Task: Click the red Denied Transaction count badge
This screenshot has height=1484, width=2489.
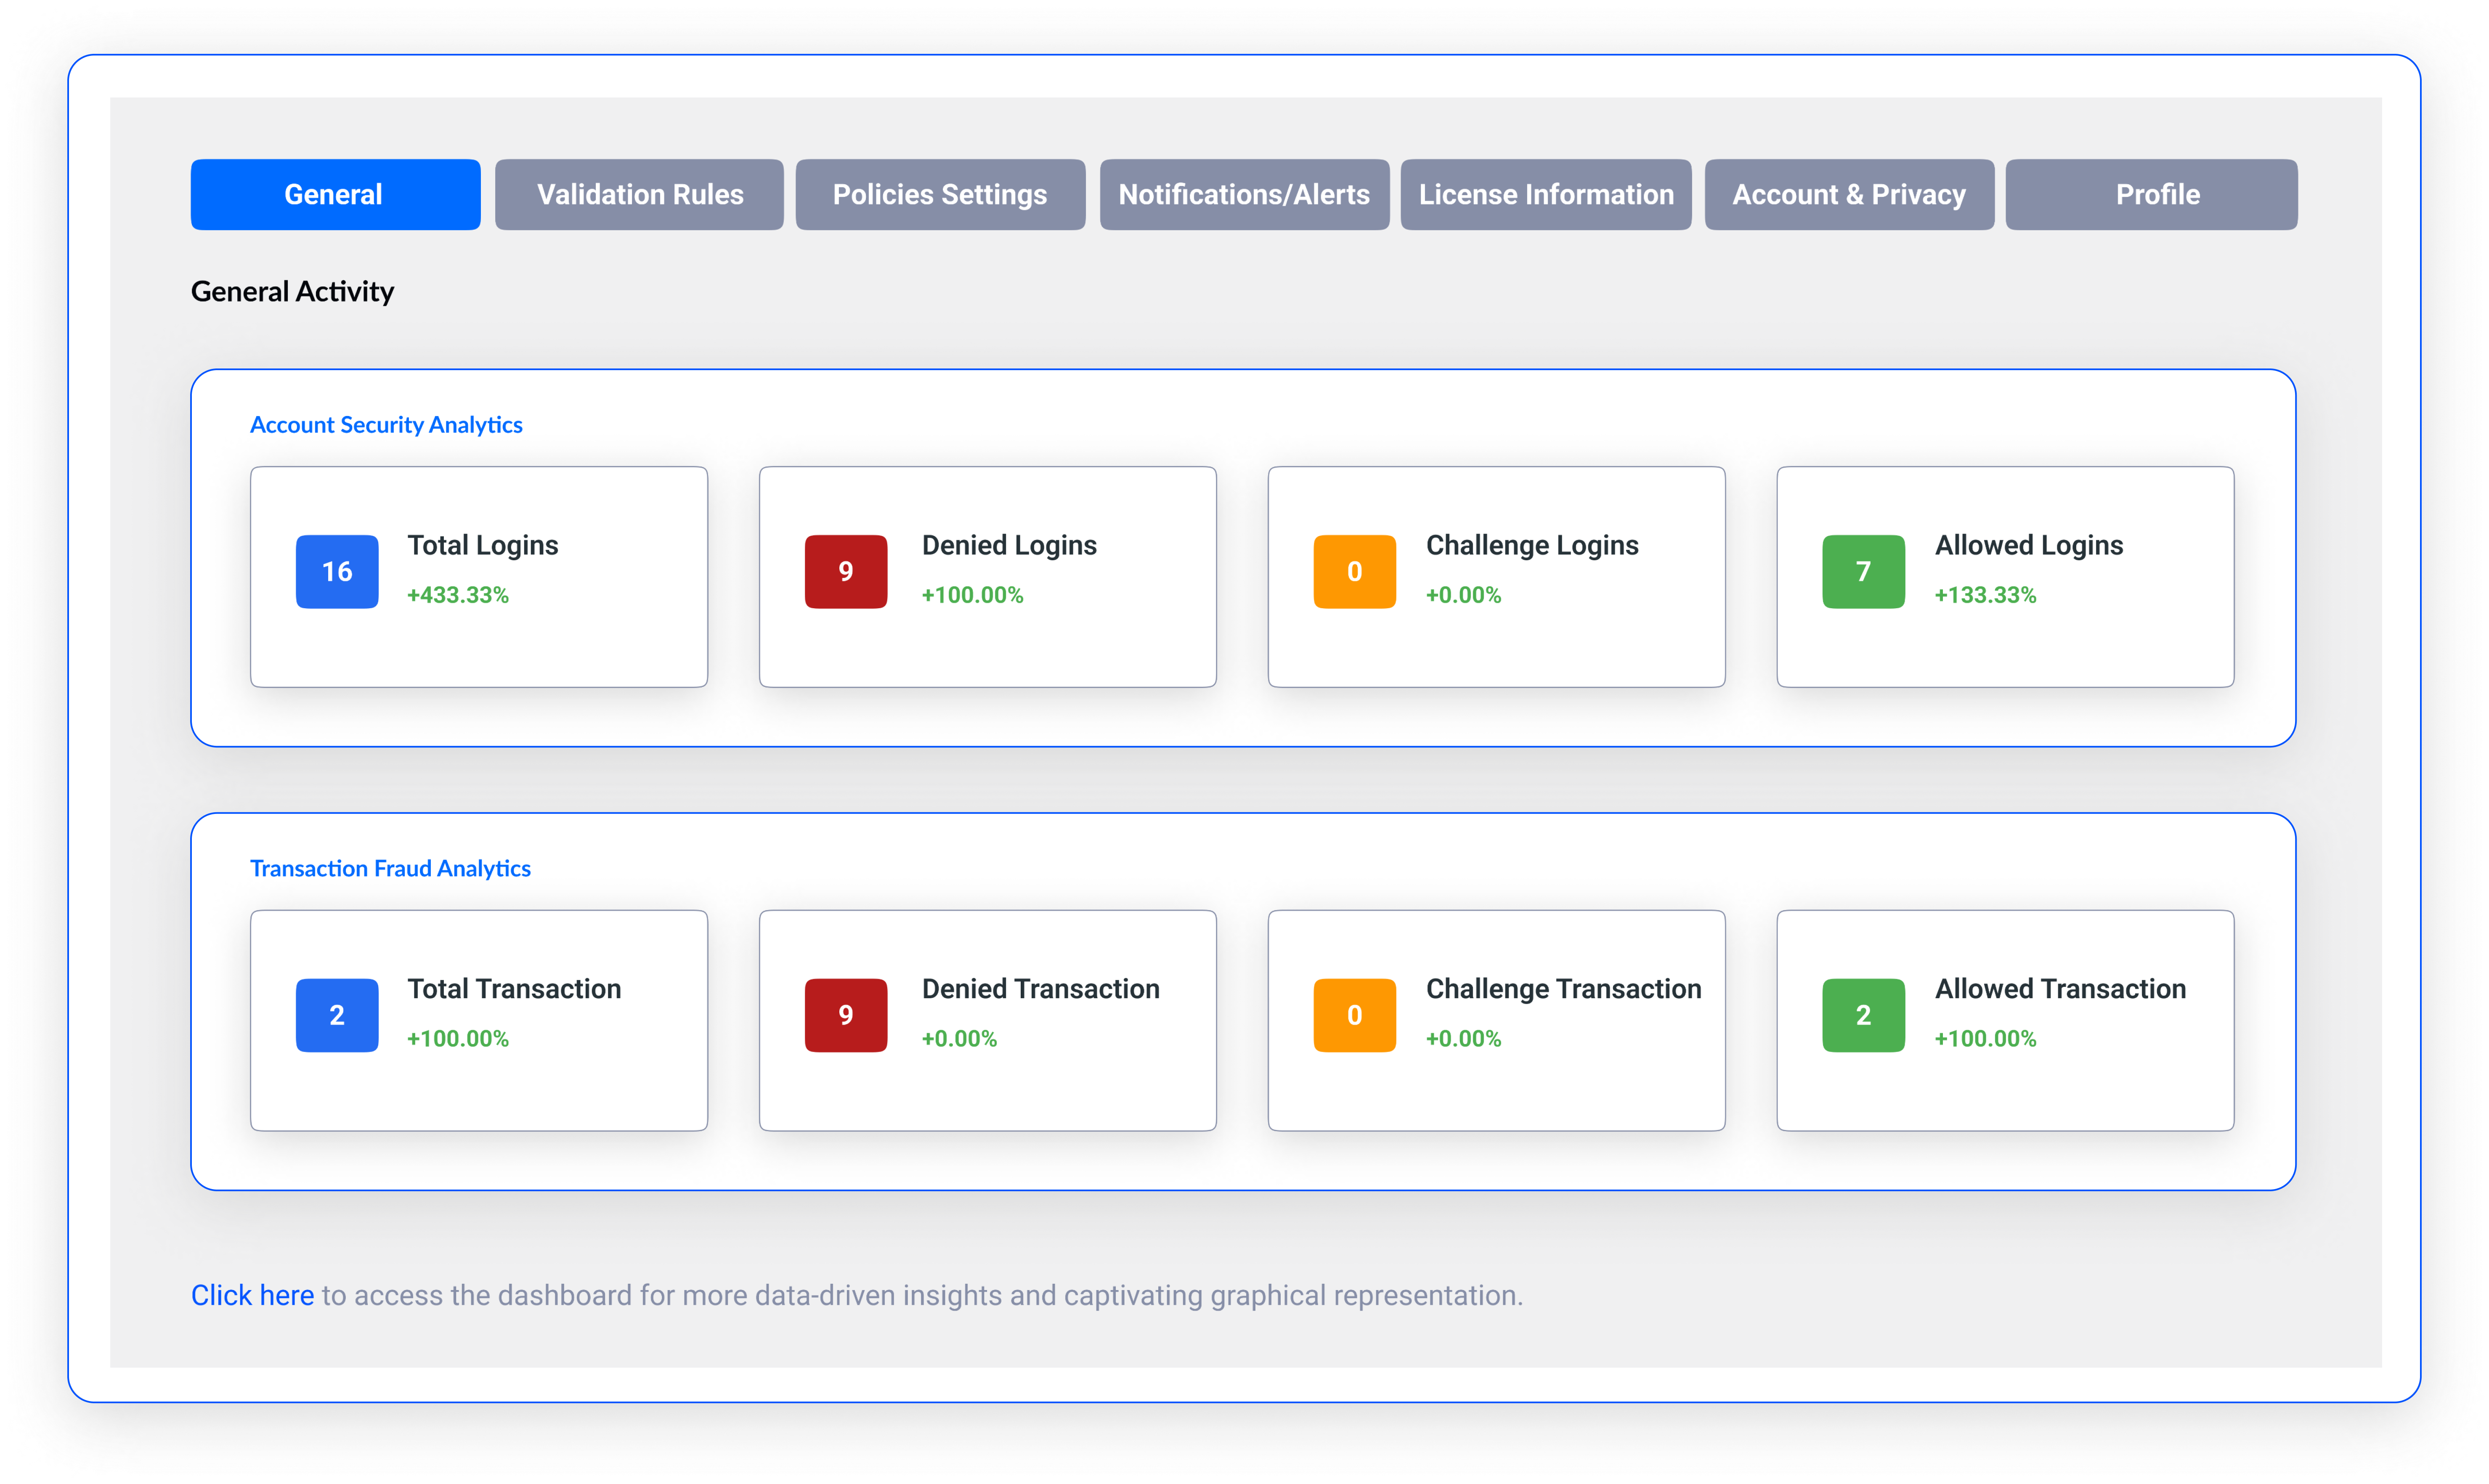Action: [x=846, y=1015]
